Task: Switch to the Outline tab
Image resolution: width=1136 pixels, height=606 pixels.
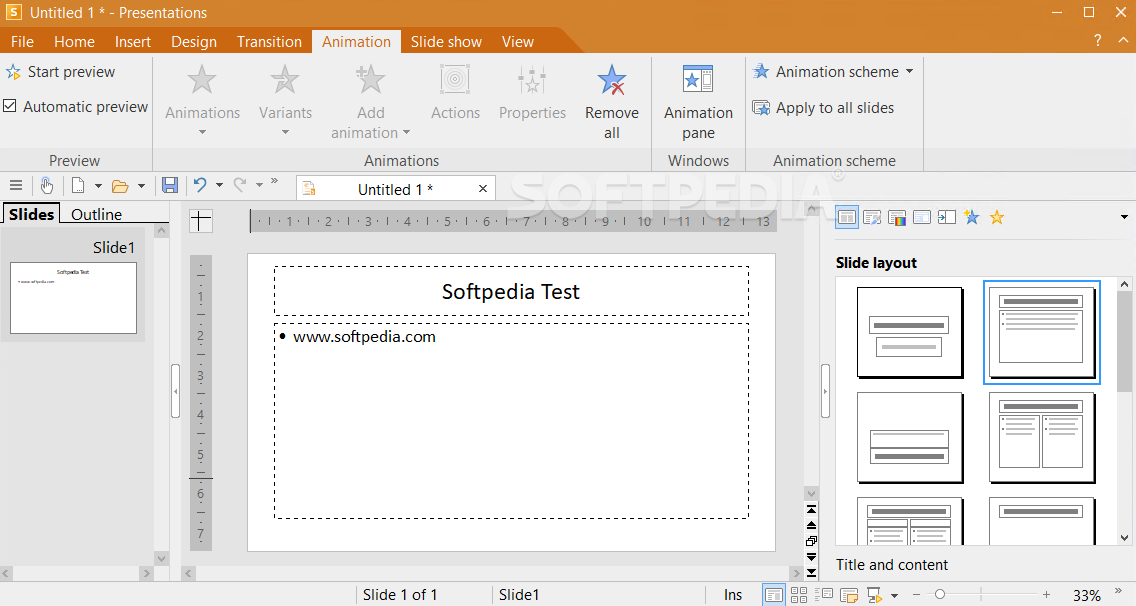Action: [96, 215]
